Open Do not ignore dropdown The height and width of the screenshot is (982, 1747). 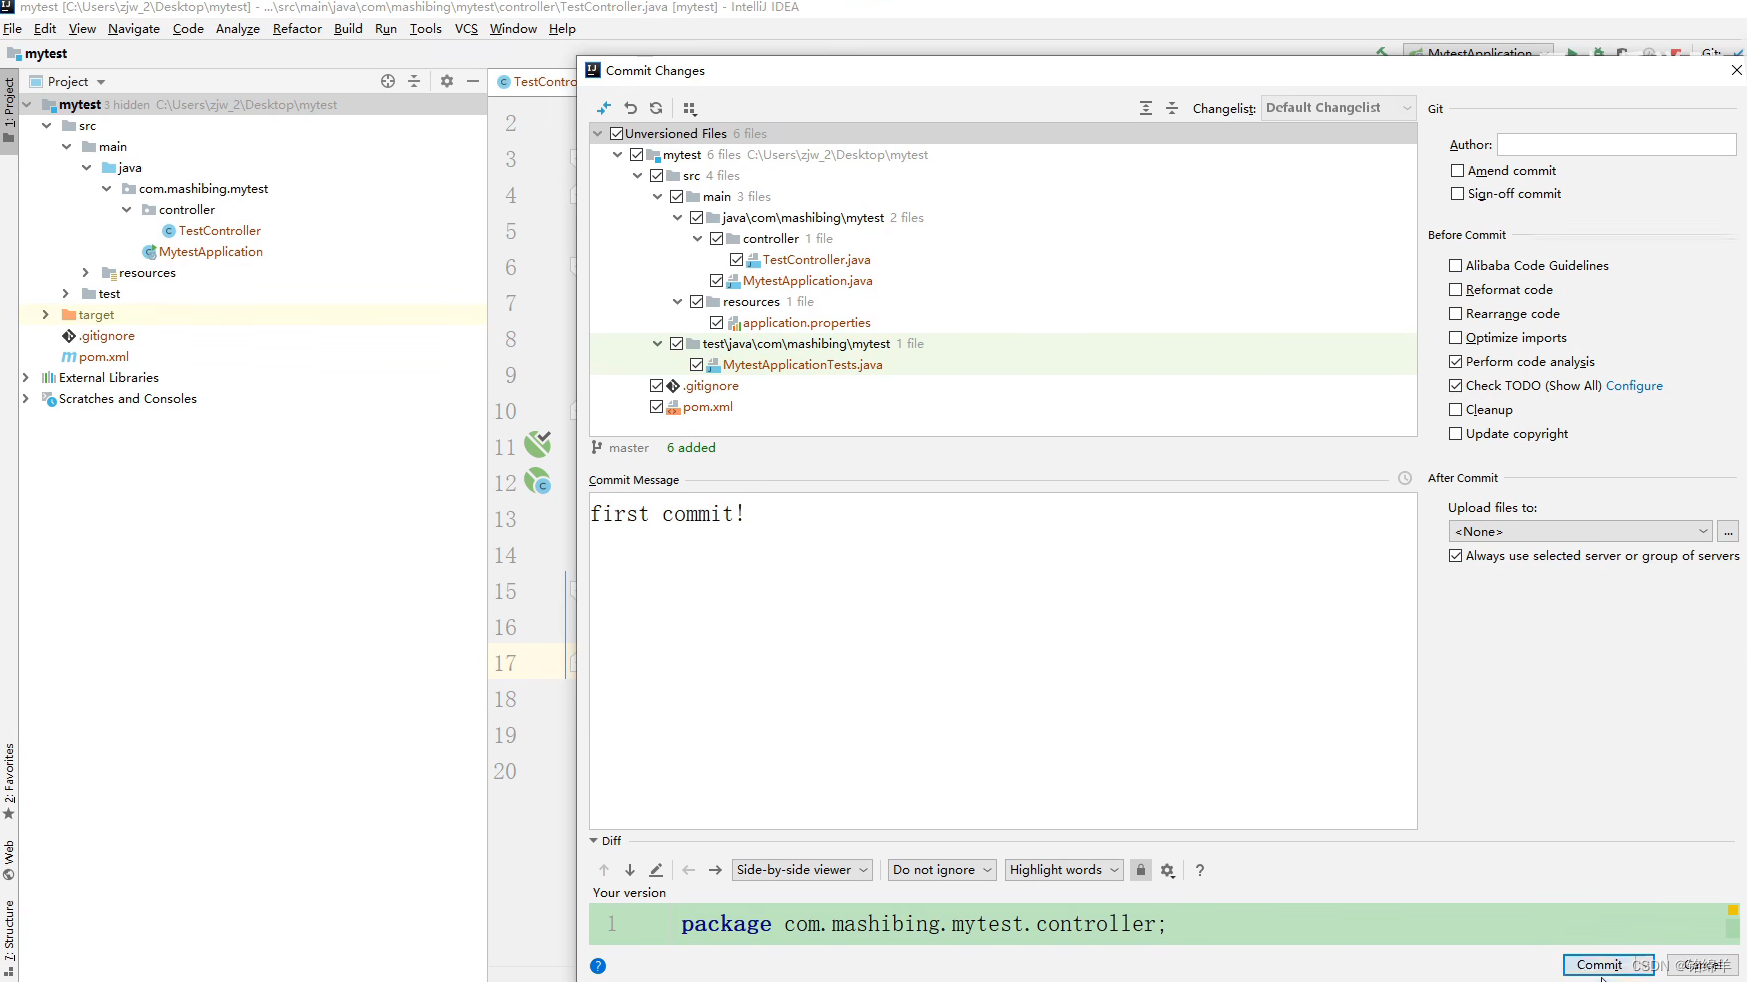pyautogui.click(x=942, y=870)
